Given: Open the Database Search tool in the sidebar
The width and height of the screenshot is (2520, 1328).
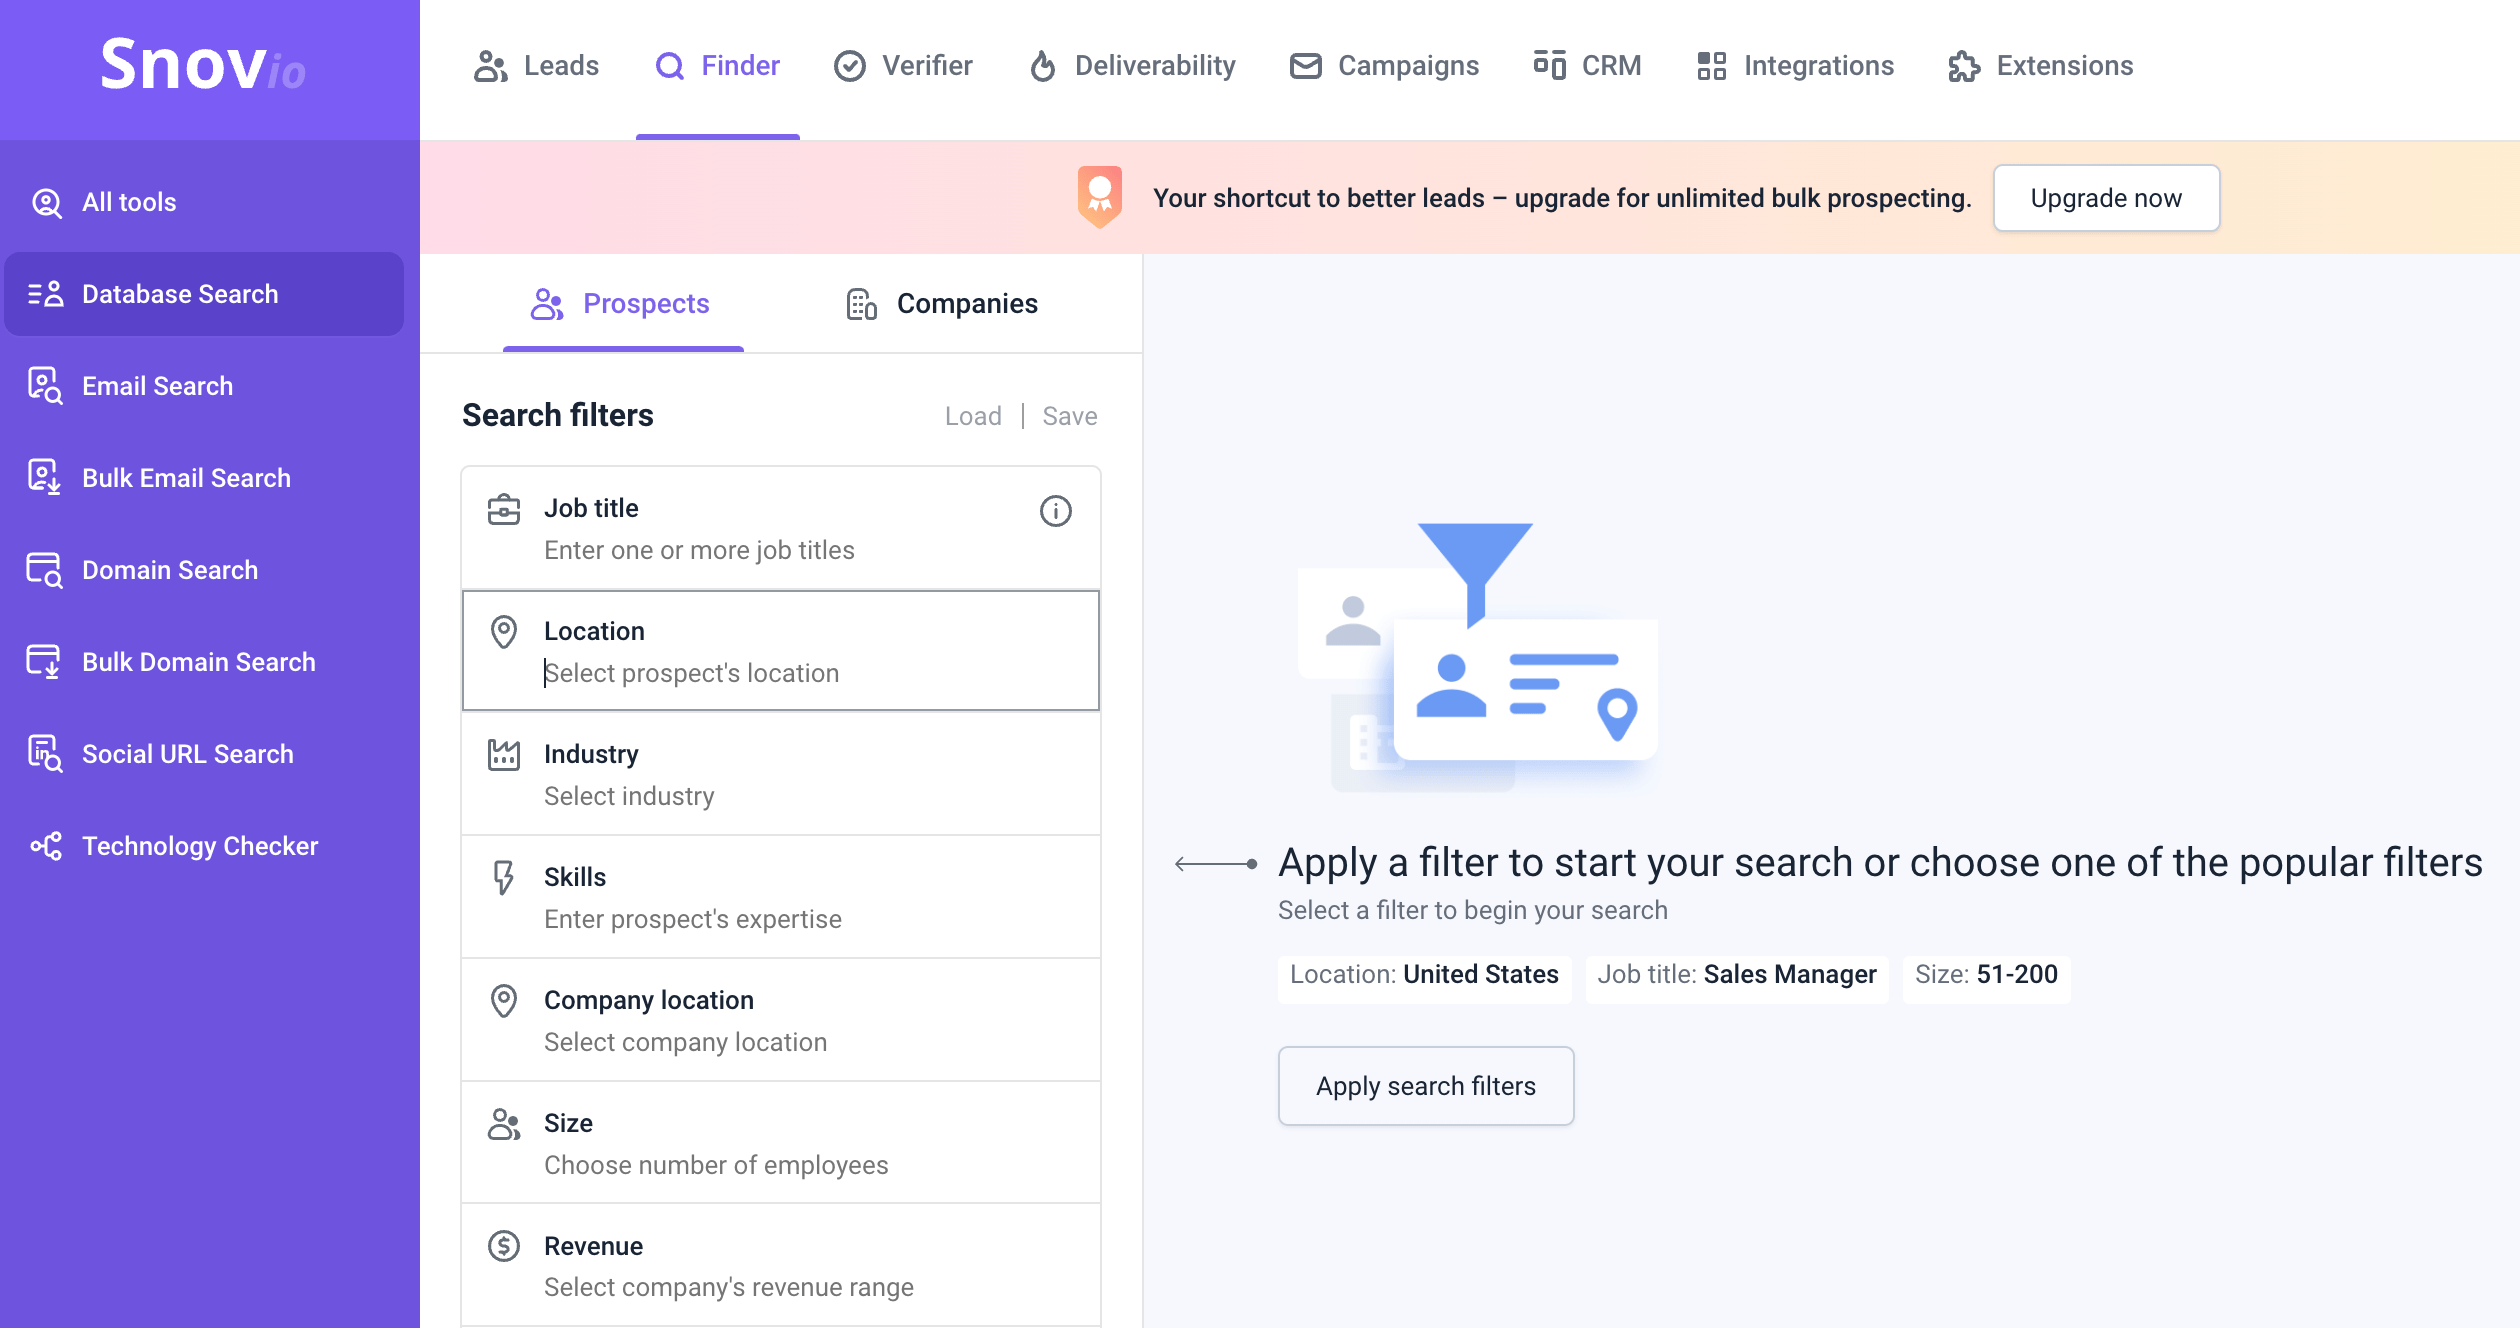Looking at the screenshot, I should (179, 293).
